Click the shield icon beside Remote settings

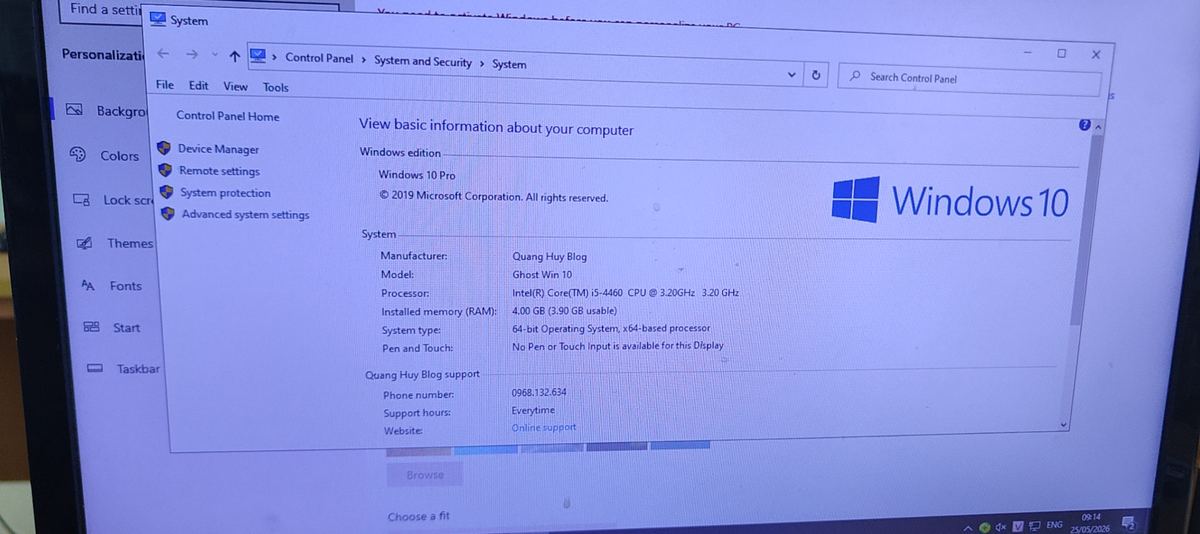click(x=166, y=170)
